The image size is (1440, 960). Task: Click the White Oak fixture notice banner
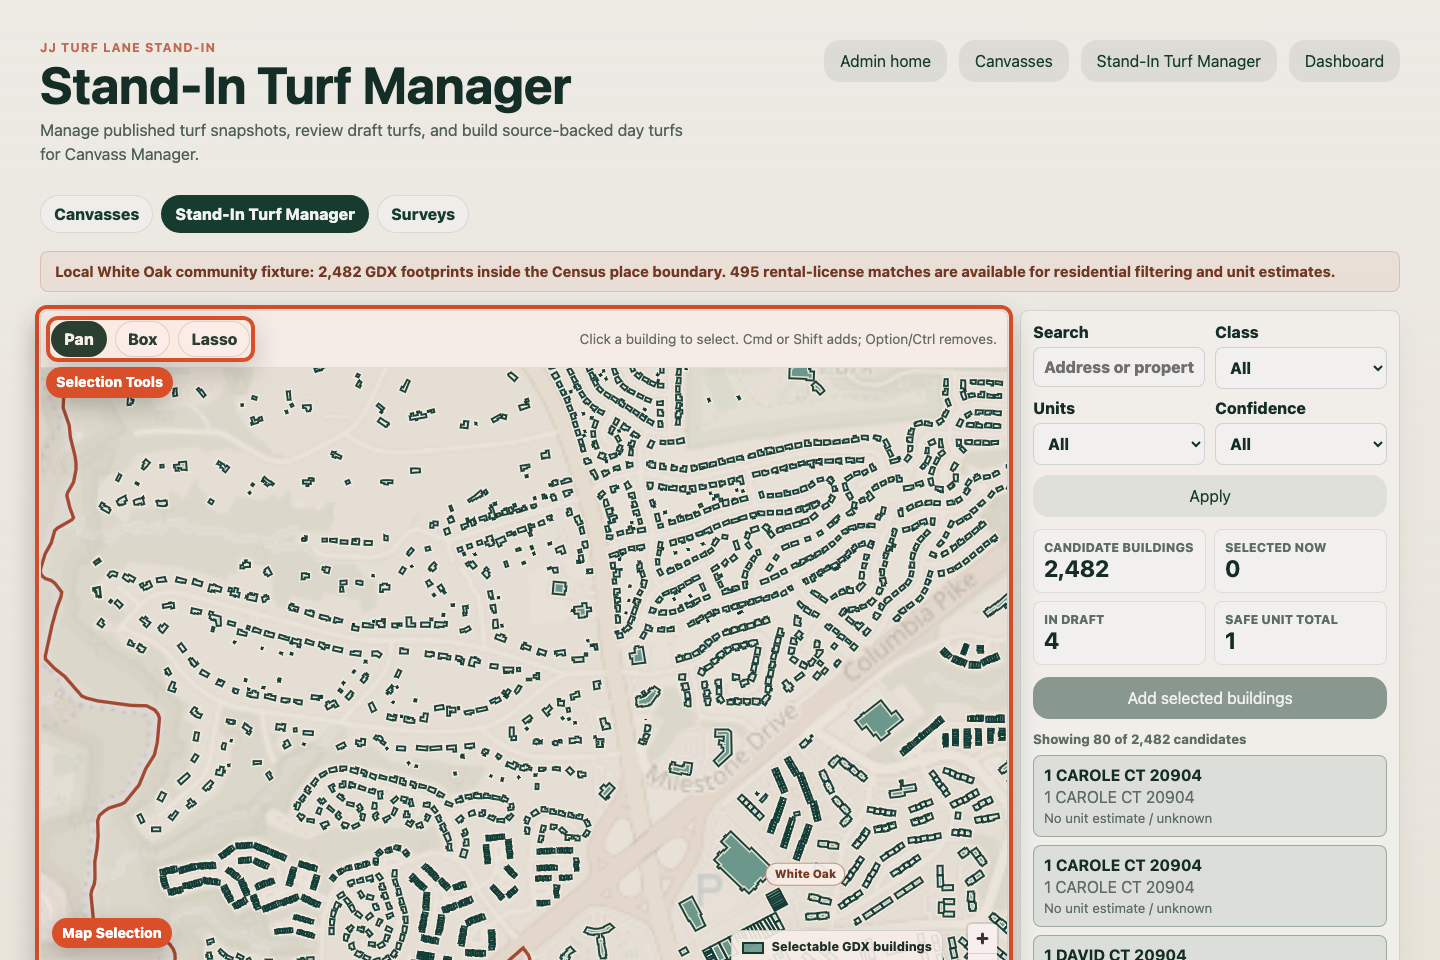coord(720,272)
